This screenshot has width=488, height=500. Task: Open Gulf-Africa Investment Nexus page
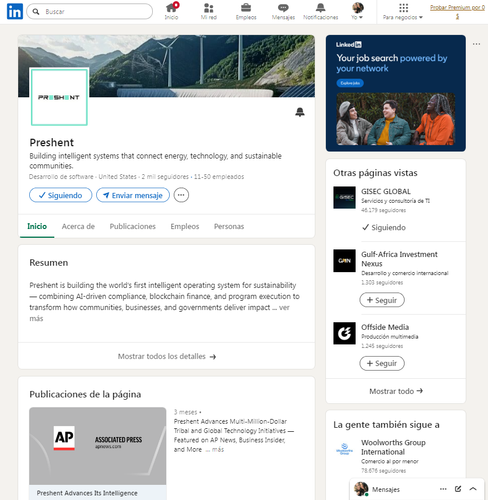pyautogui.click(x=399, y=259)
